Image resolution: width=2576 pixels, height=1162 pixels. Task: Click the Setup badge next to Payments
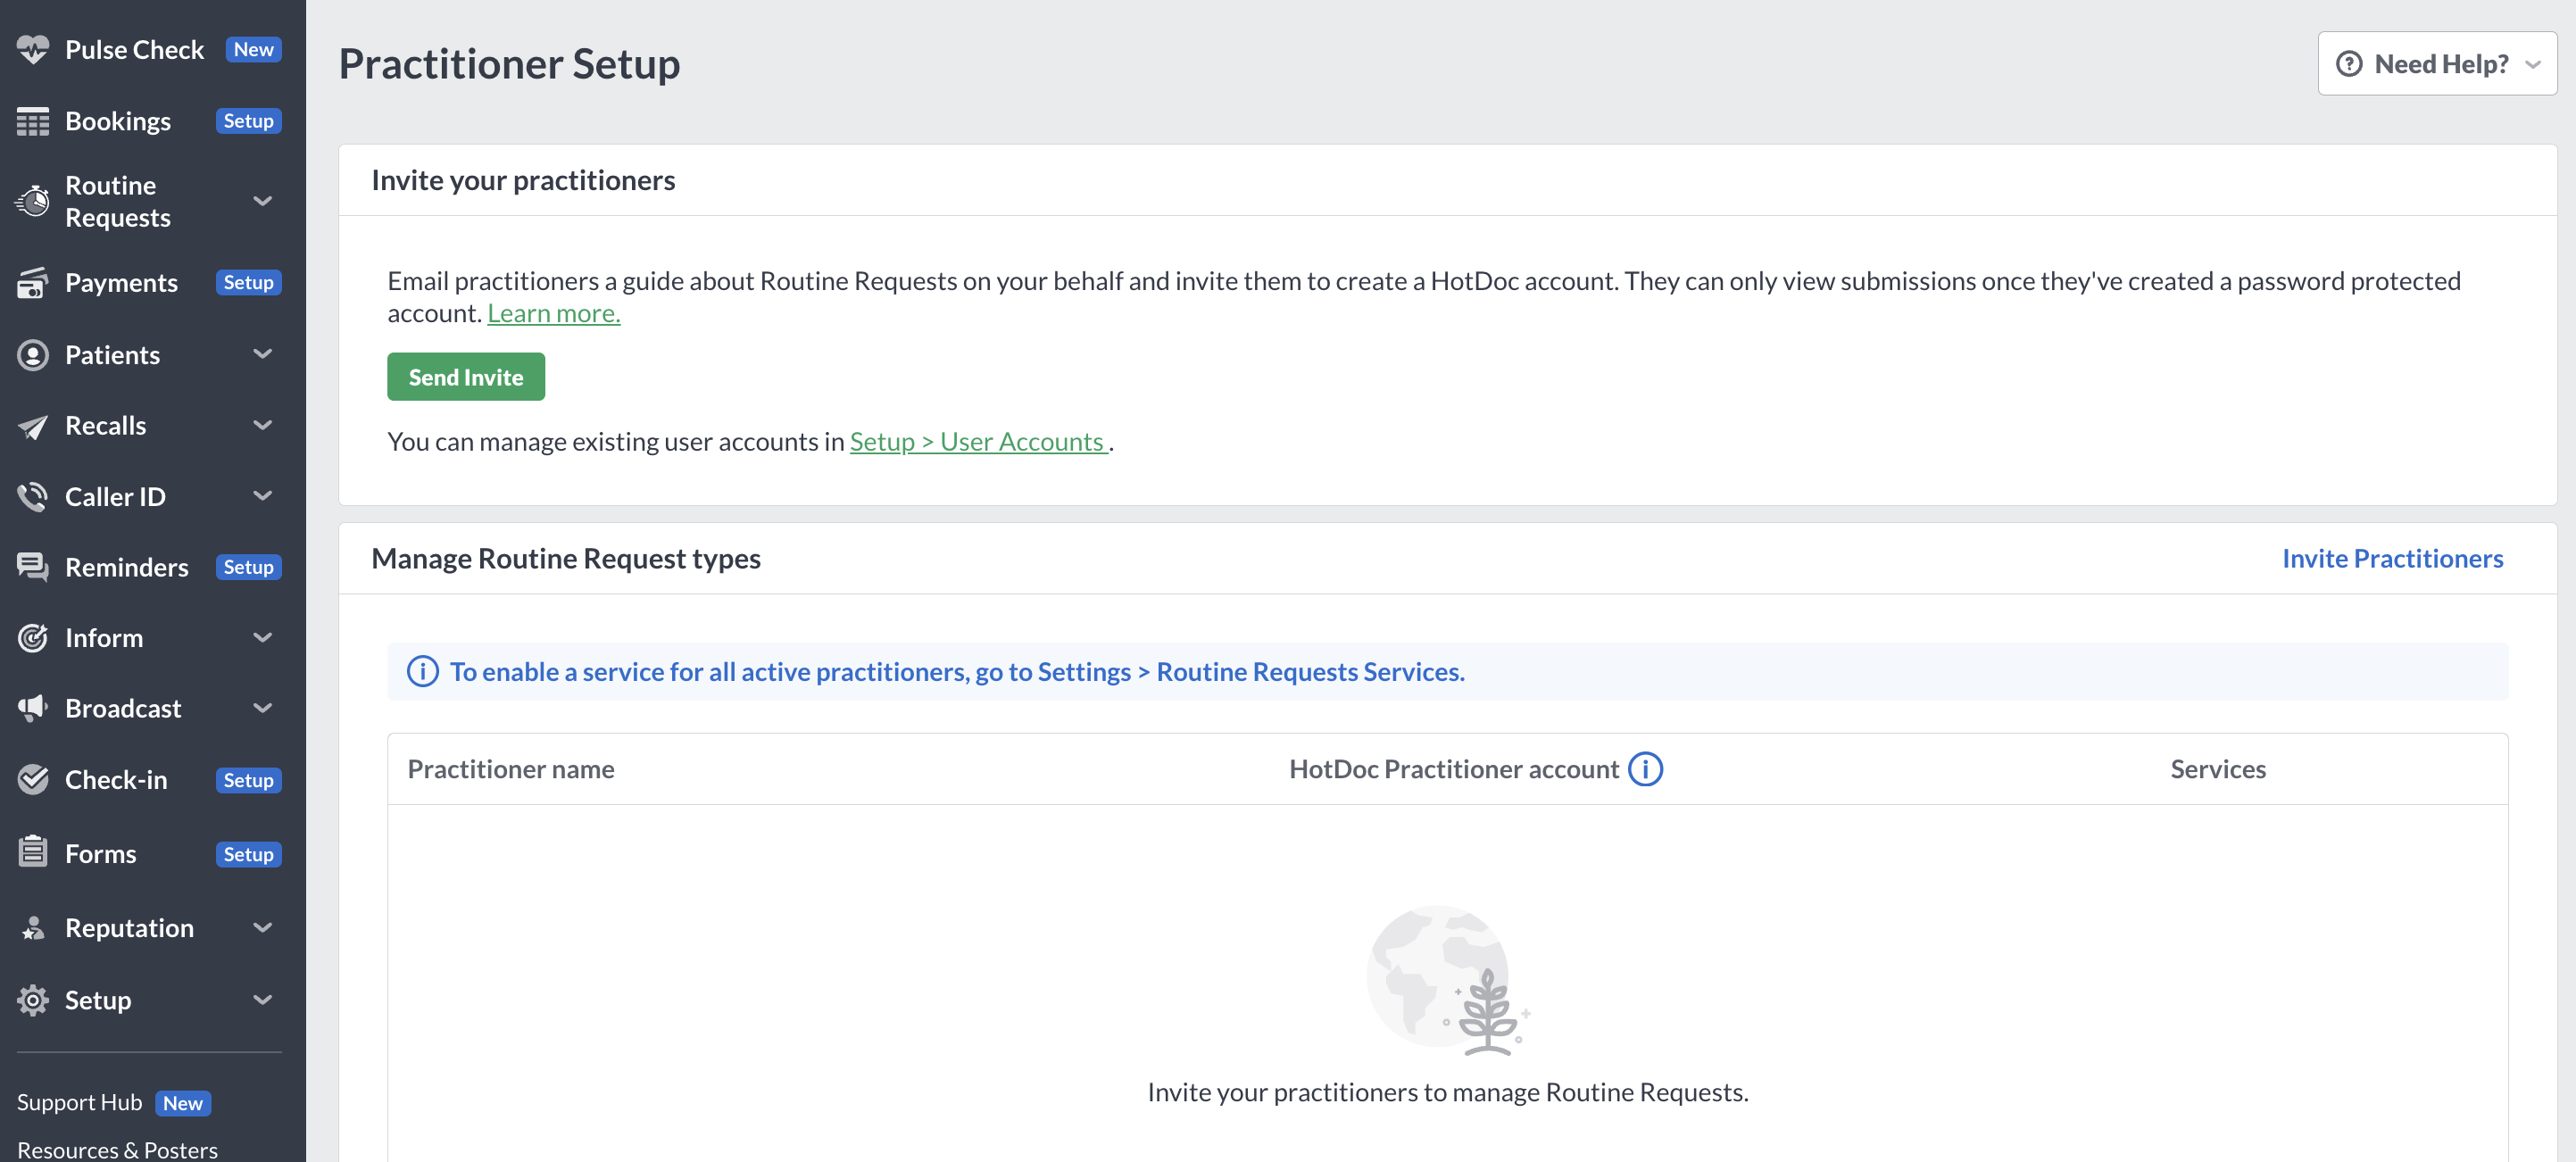click(x=248, y=283)
